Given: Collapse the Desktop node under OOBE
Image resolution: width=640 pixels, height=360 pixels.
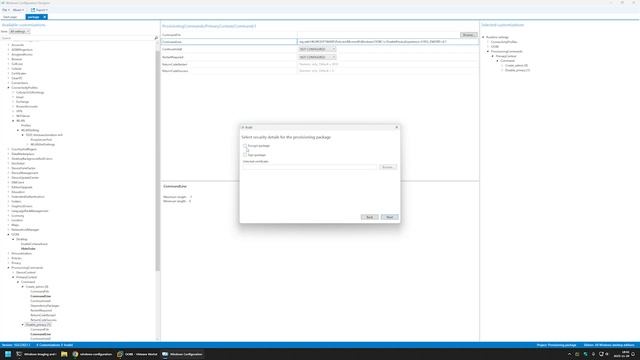Looking at the screenshot, I should [x=13, y=239].
